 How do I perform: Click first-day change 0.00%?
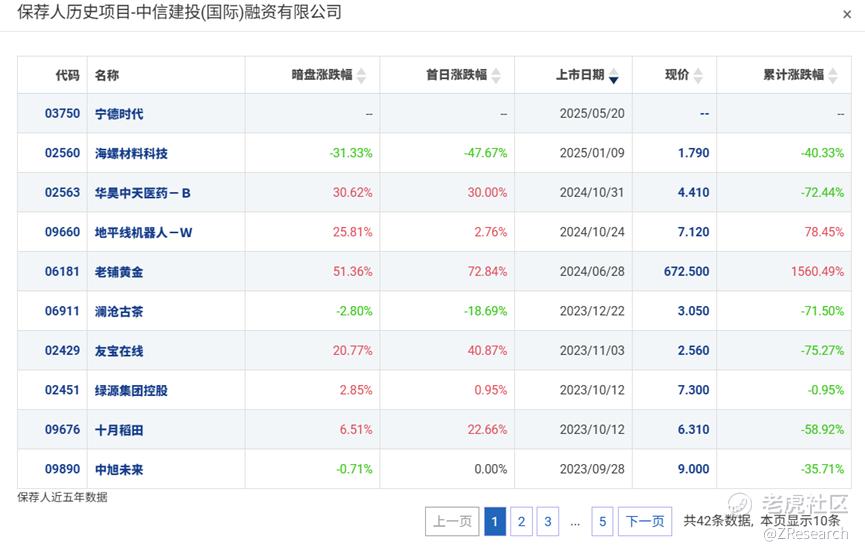(491, 469)
